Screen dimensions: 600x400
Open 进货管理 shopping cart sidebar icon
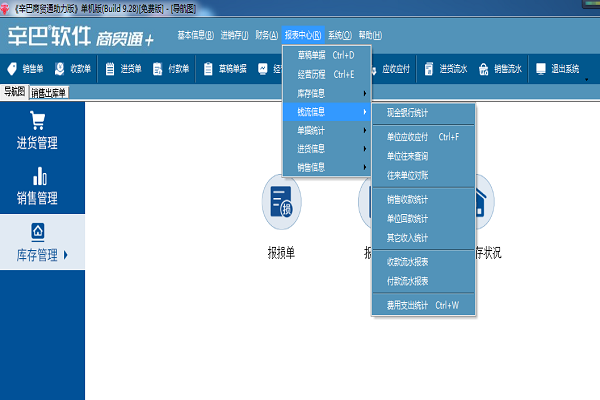point(38,120)
